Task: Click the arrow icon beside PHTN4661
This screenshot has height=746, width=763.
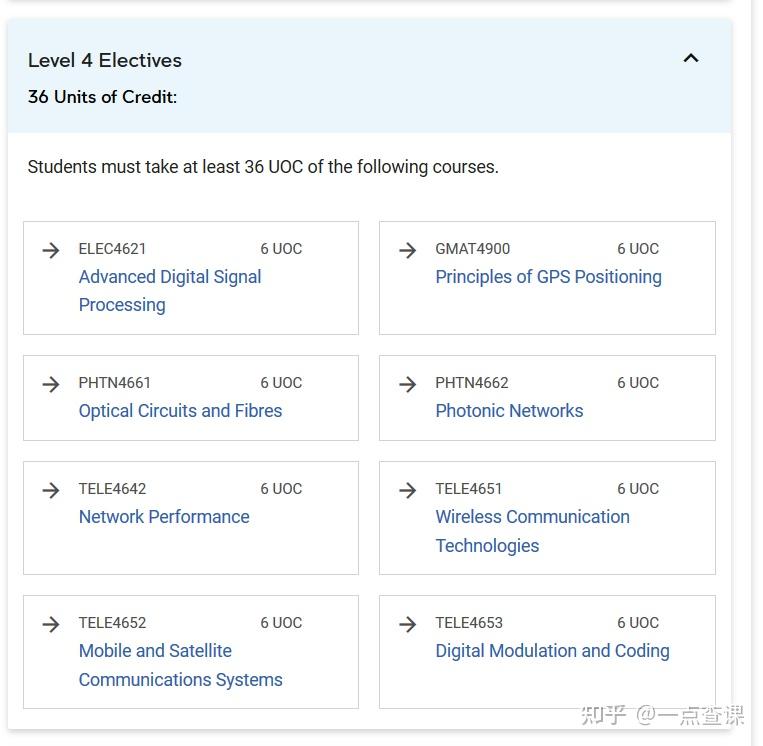Action: click(51, 384)
